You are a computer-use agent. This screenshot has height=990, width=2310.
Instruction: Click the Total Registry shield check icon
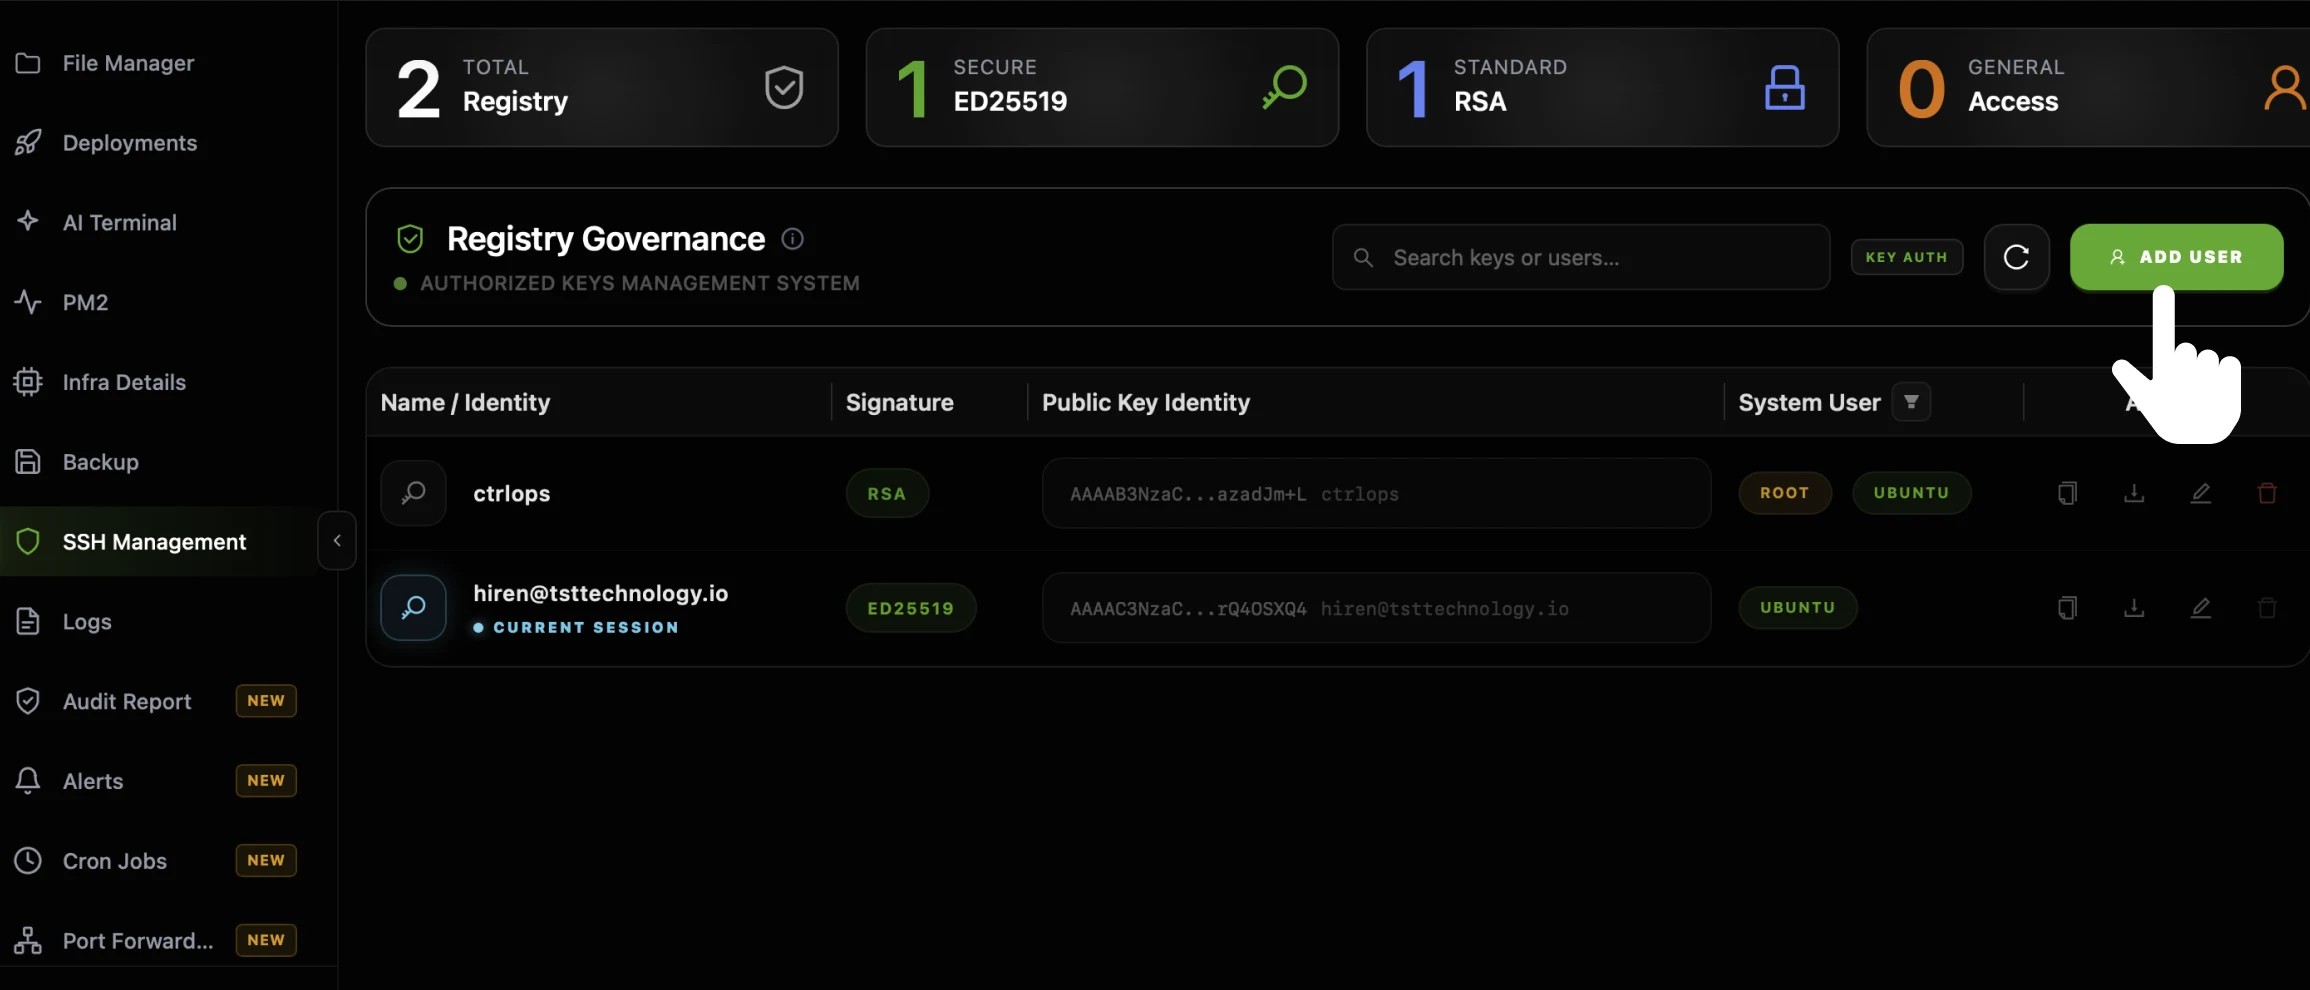click(x=784, y=88)
